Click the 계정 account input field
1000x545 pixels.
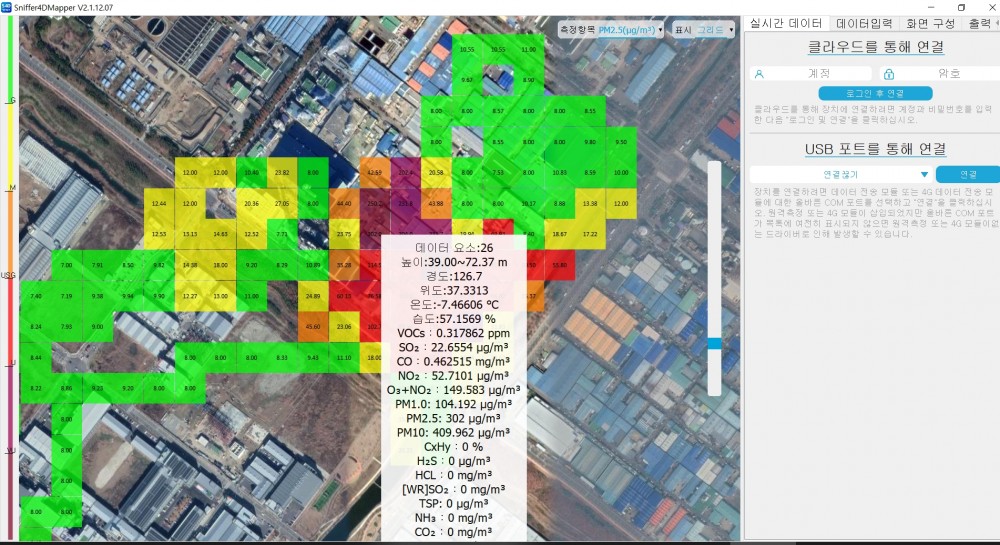point(818,73)
